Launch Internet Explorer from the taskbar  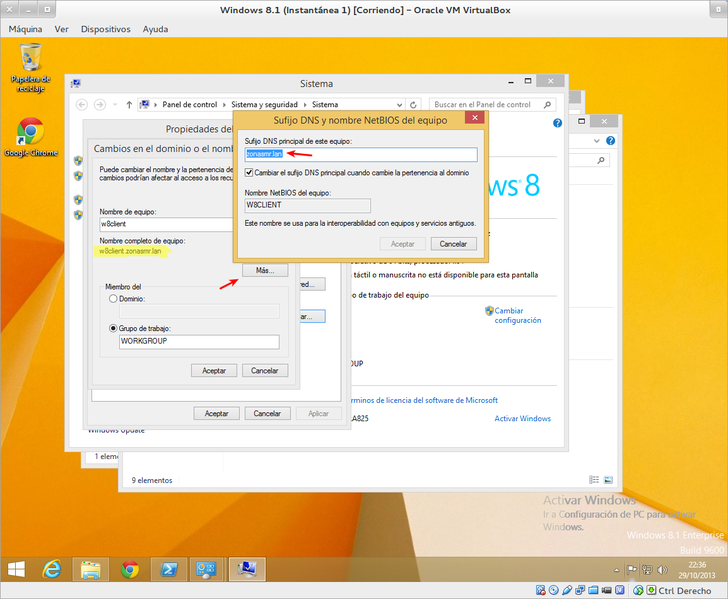coord(52,569)
